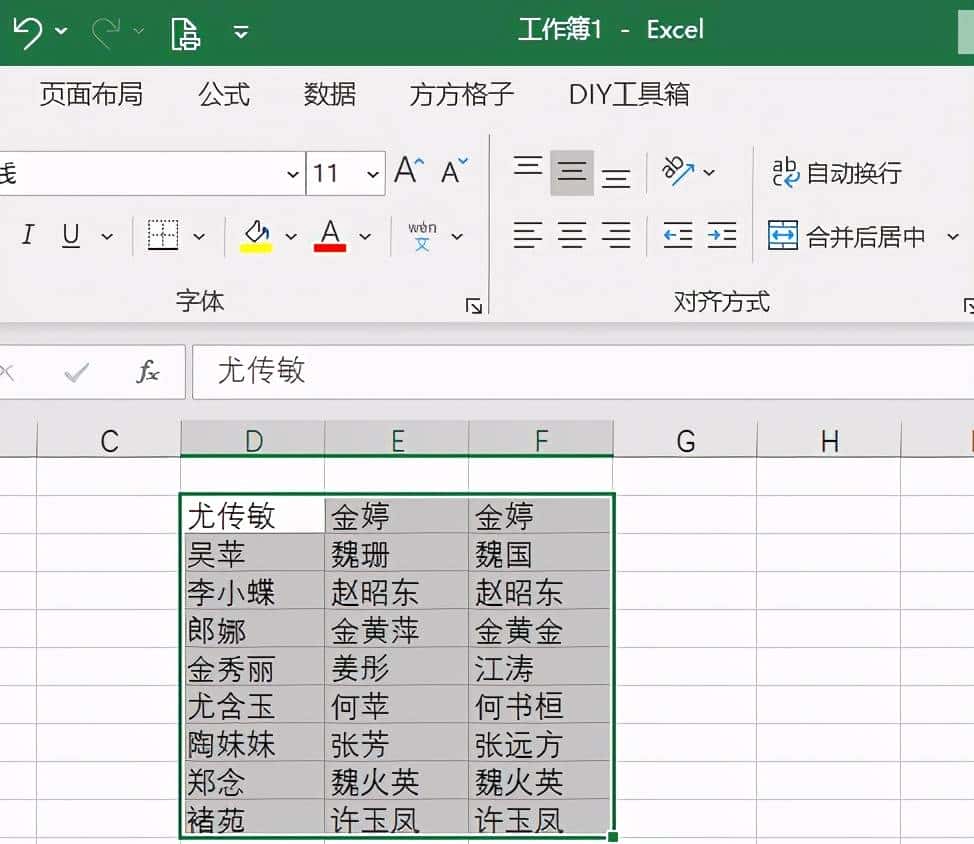The image size is (974, 844).
Task: Click the Print Preview icon
Action: coord(185,32)
